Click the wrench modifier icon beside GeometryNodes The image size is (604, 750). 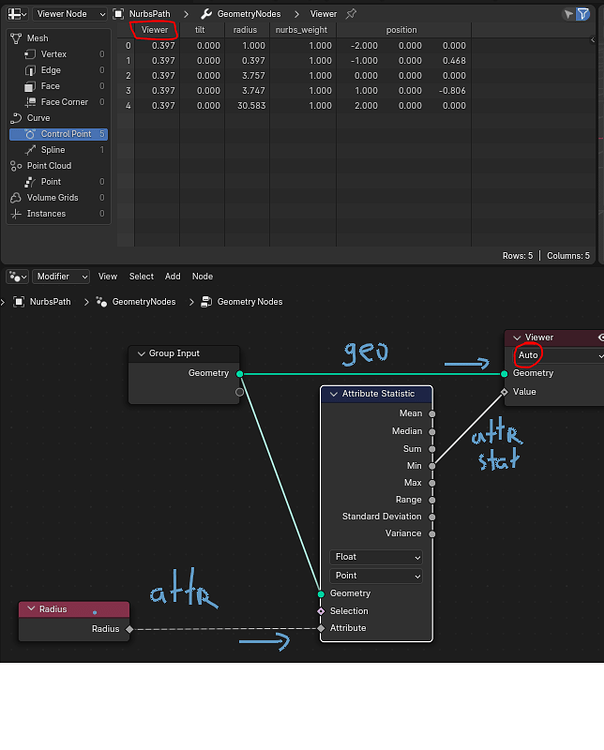(206, 14)
